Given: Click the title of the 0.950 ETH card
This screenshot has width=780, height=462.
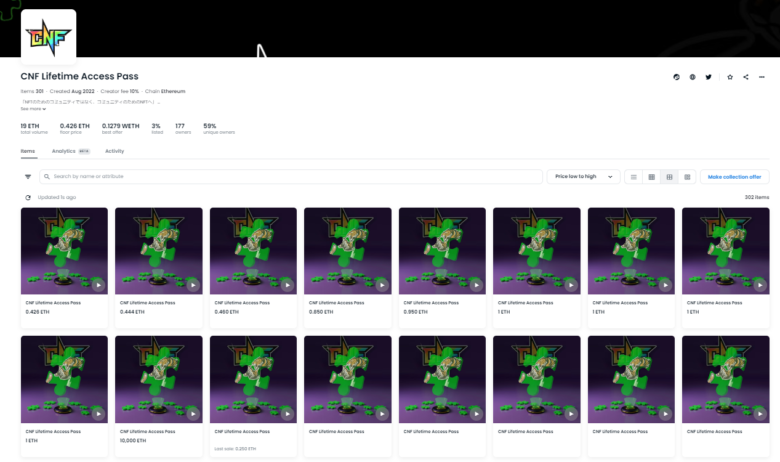Looking at the screenshot, I should click(x=431, y=302).
